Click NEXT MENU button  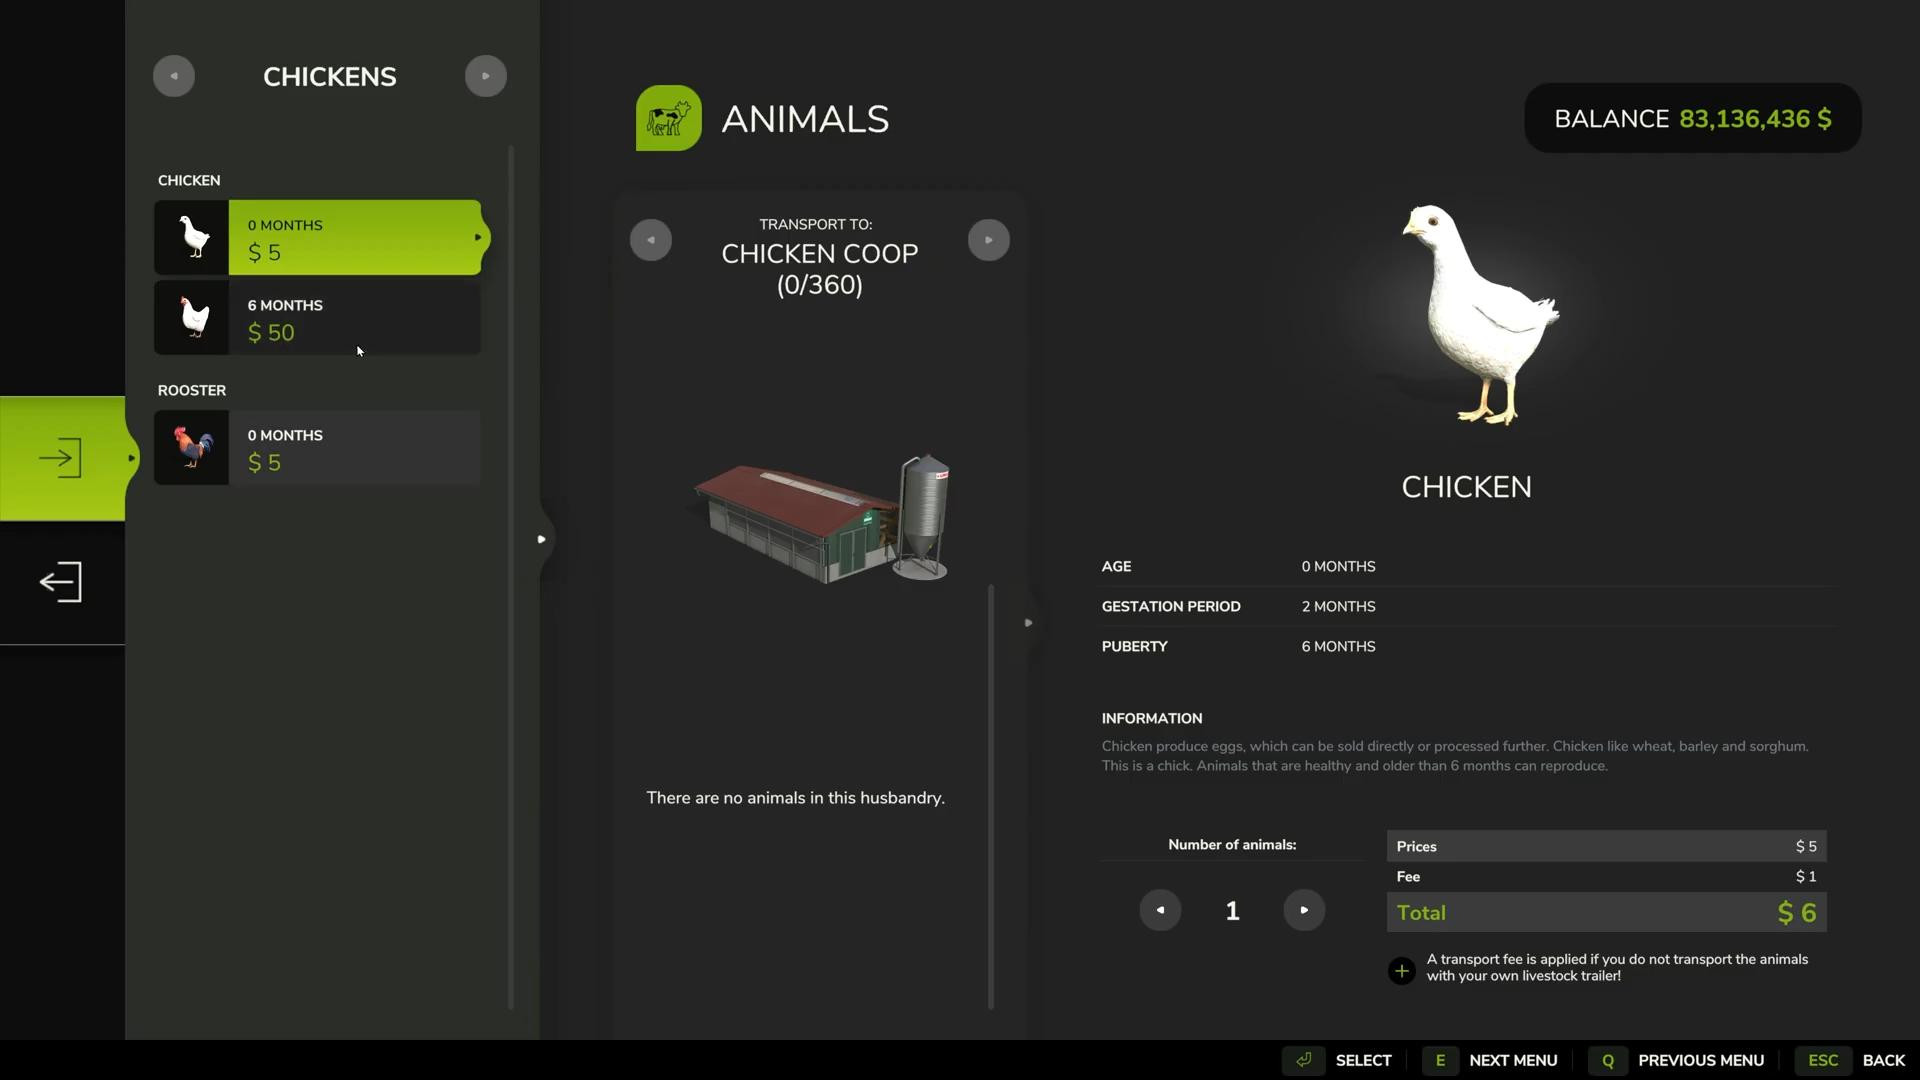pyautogui.click(x=1513, y=1060)
